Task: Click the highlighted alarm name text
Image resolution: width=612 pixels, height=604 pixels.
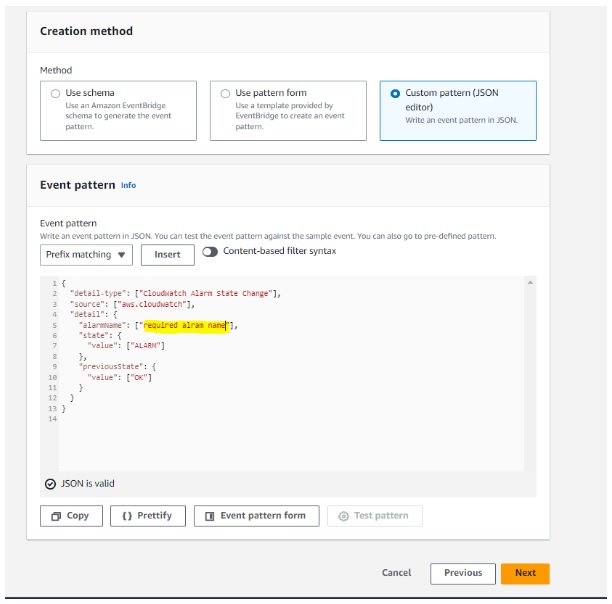Action: click(185, 325)
